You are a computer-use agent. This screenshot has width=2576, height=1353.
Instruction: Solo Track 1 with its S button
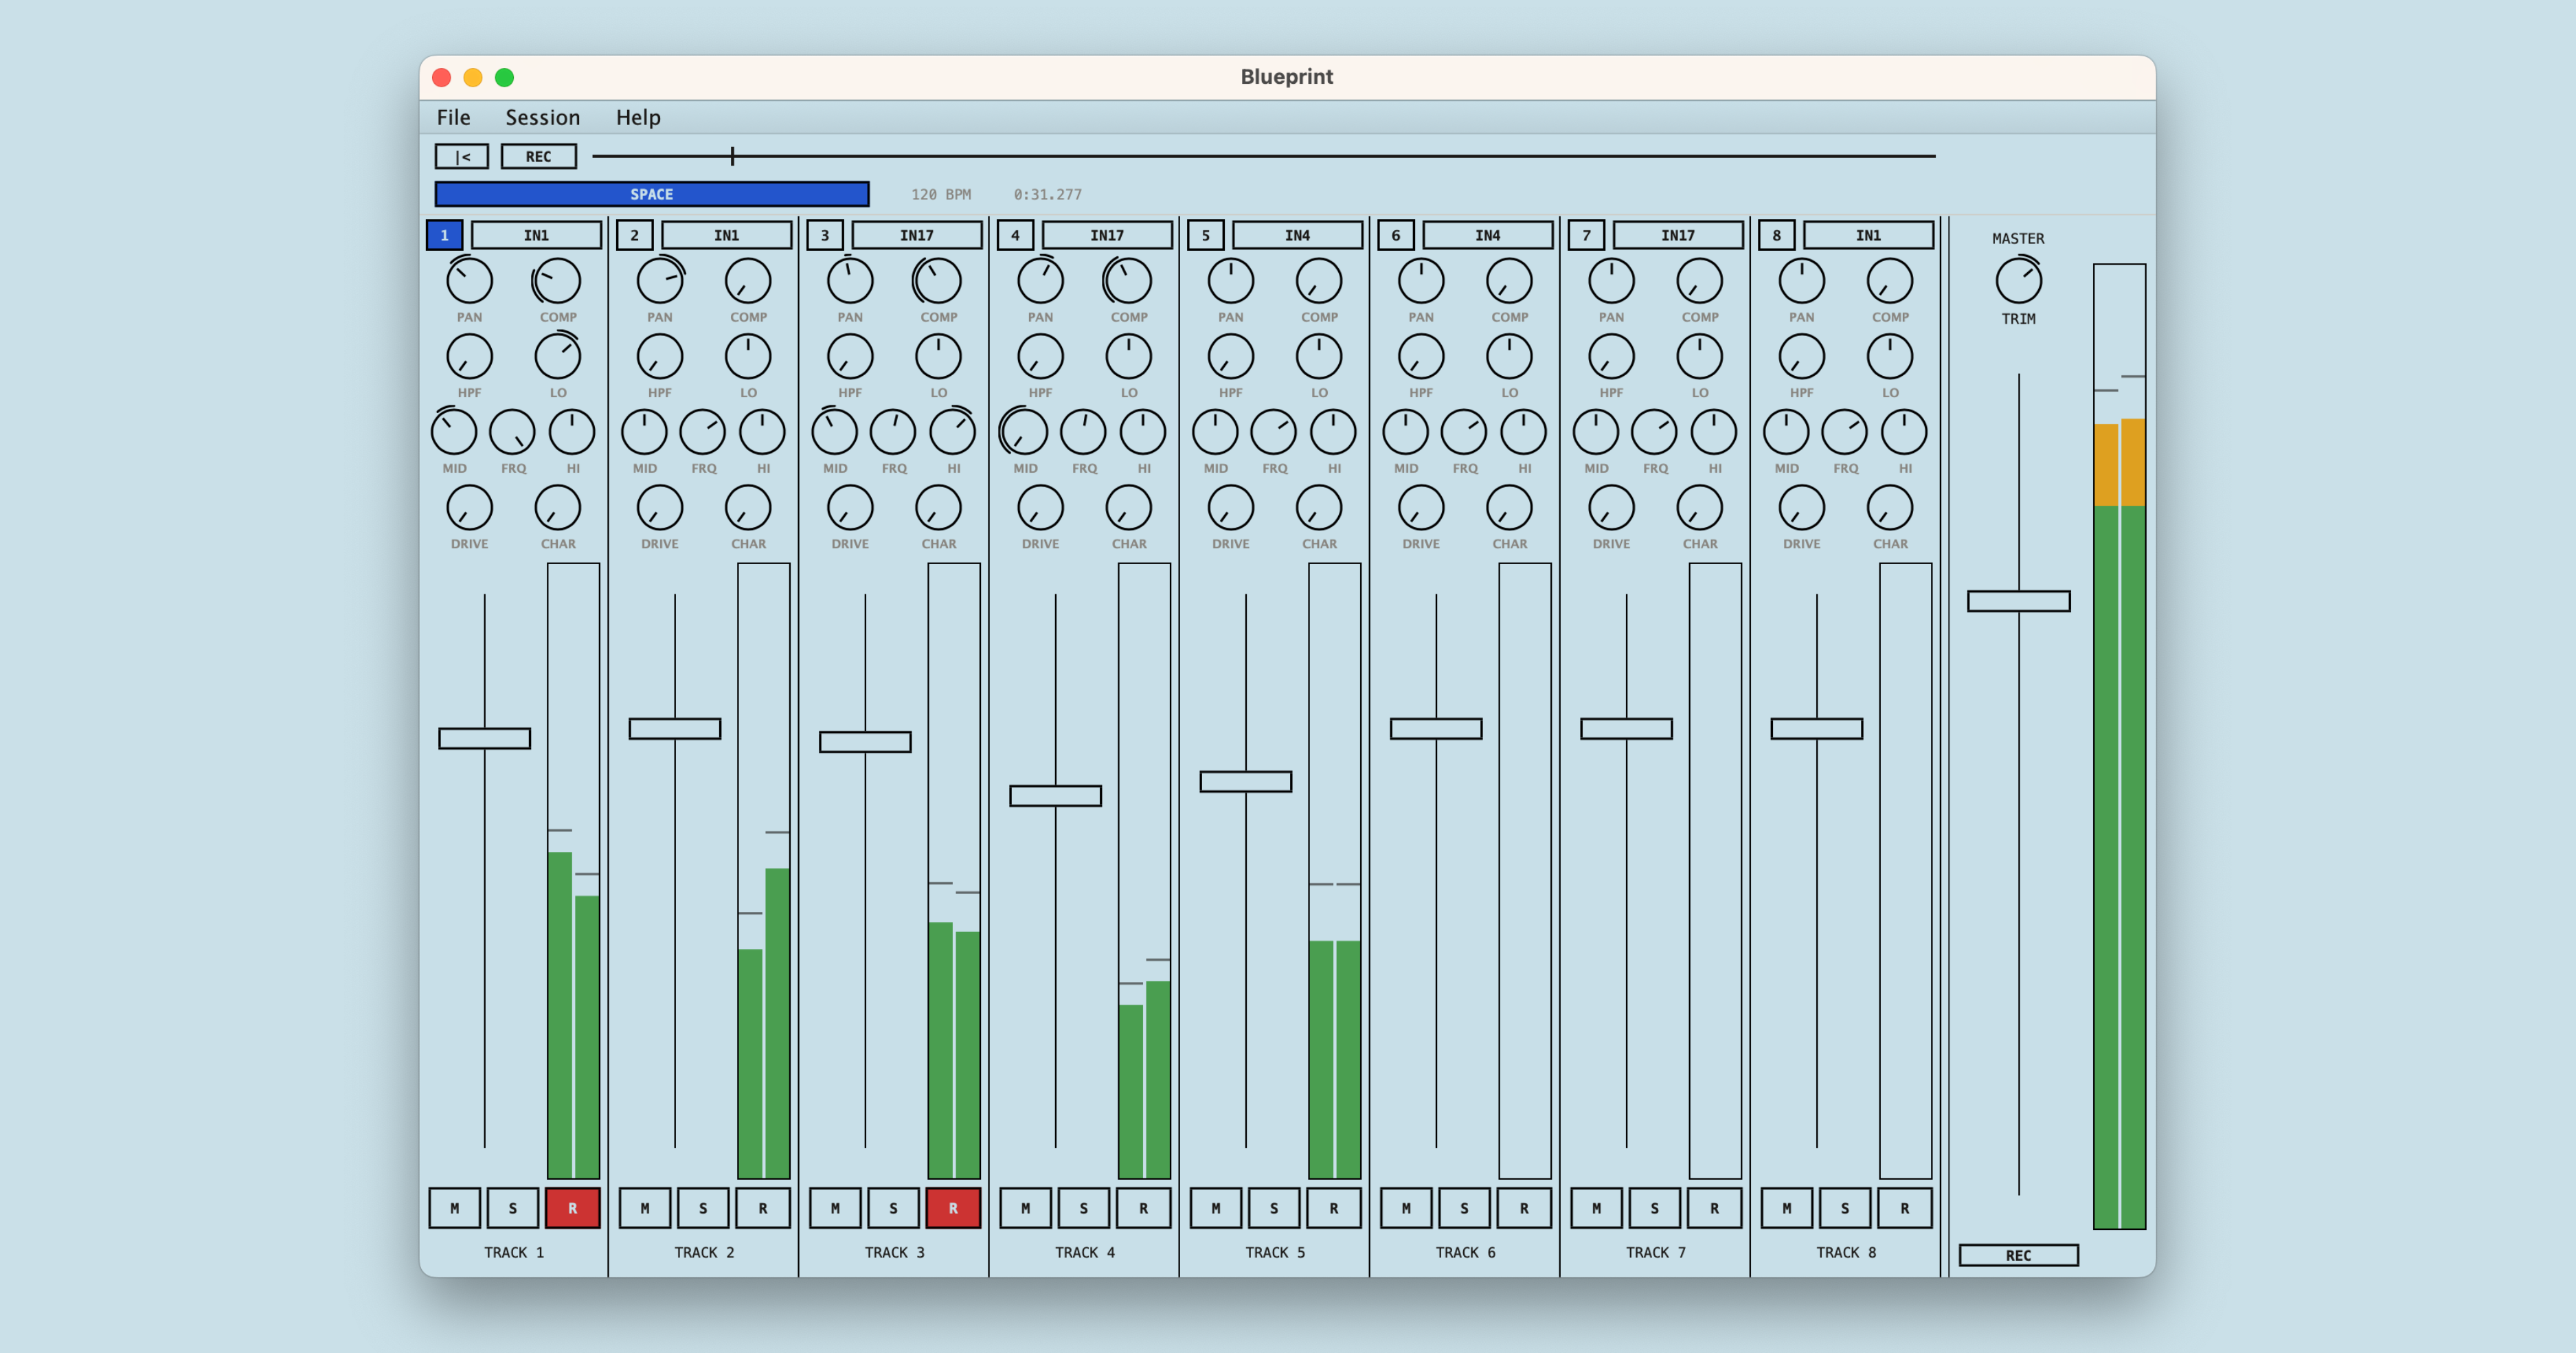pos(513,1208)
